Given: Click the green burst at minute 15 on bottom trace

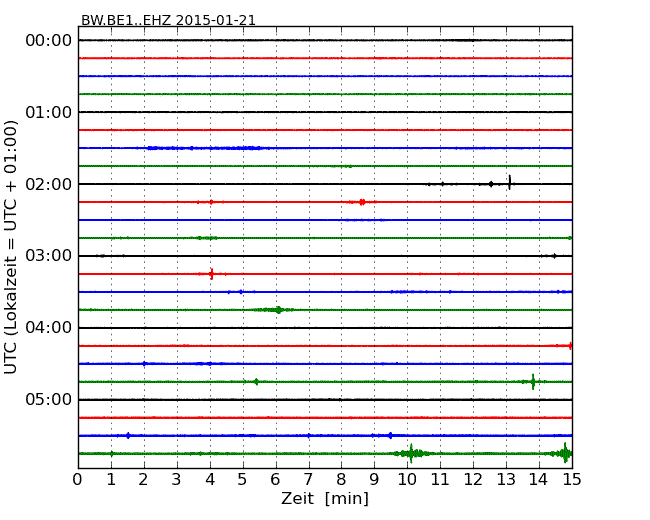Looking at the screenshot, I should pyautogui.click(x=565, y=453).
